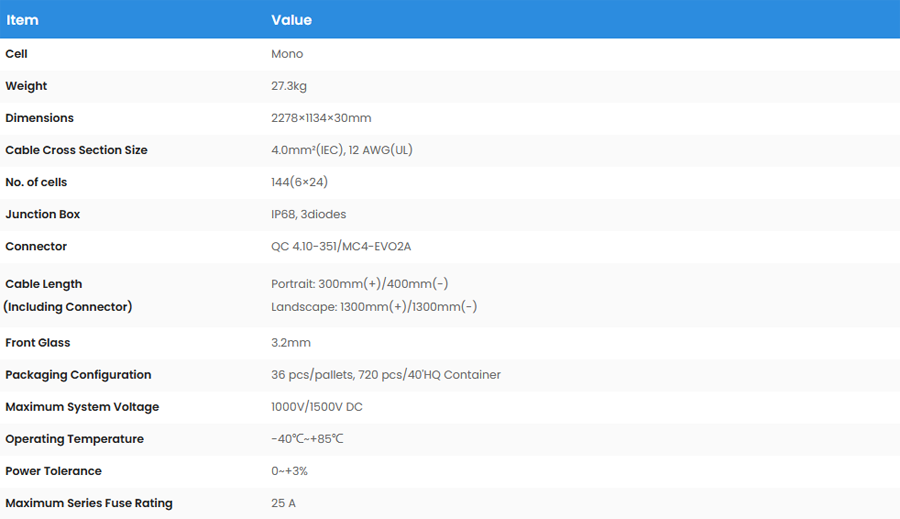
Task: Click the 2278×1134×30mm dimensions value
Action: pyautogui.click(x=321, y=118)
